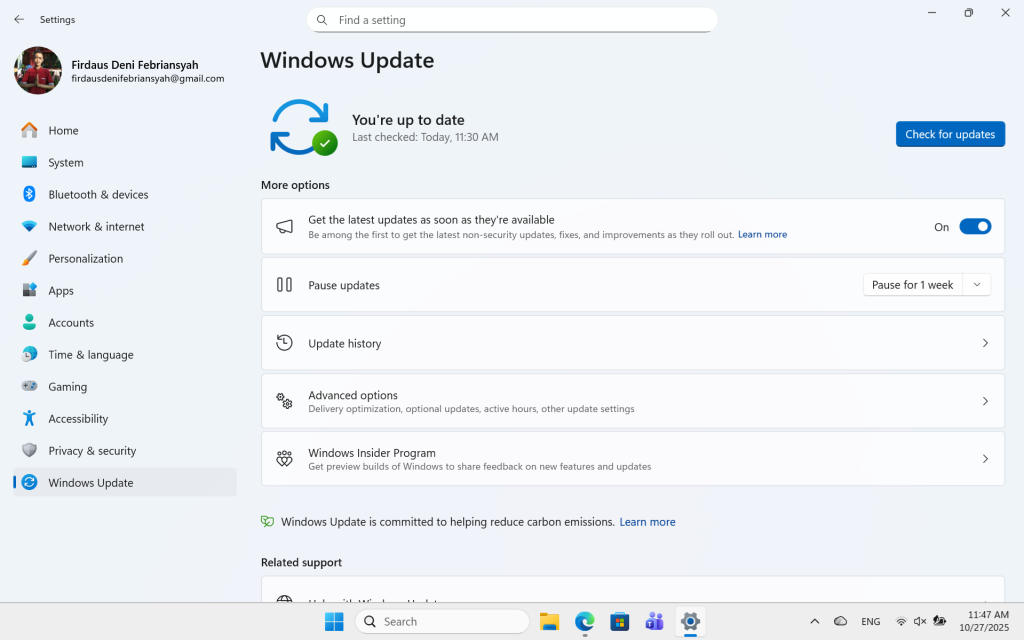This screenshot has height=640, width=1024.
Task: Click the history clock icon
Action: coord(284,343)
